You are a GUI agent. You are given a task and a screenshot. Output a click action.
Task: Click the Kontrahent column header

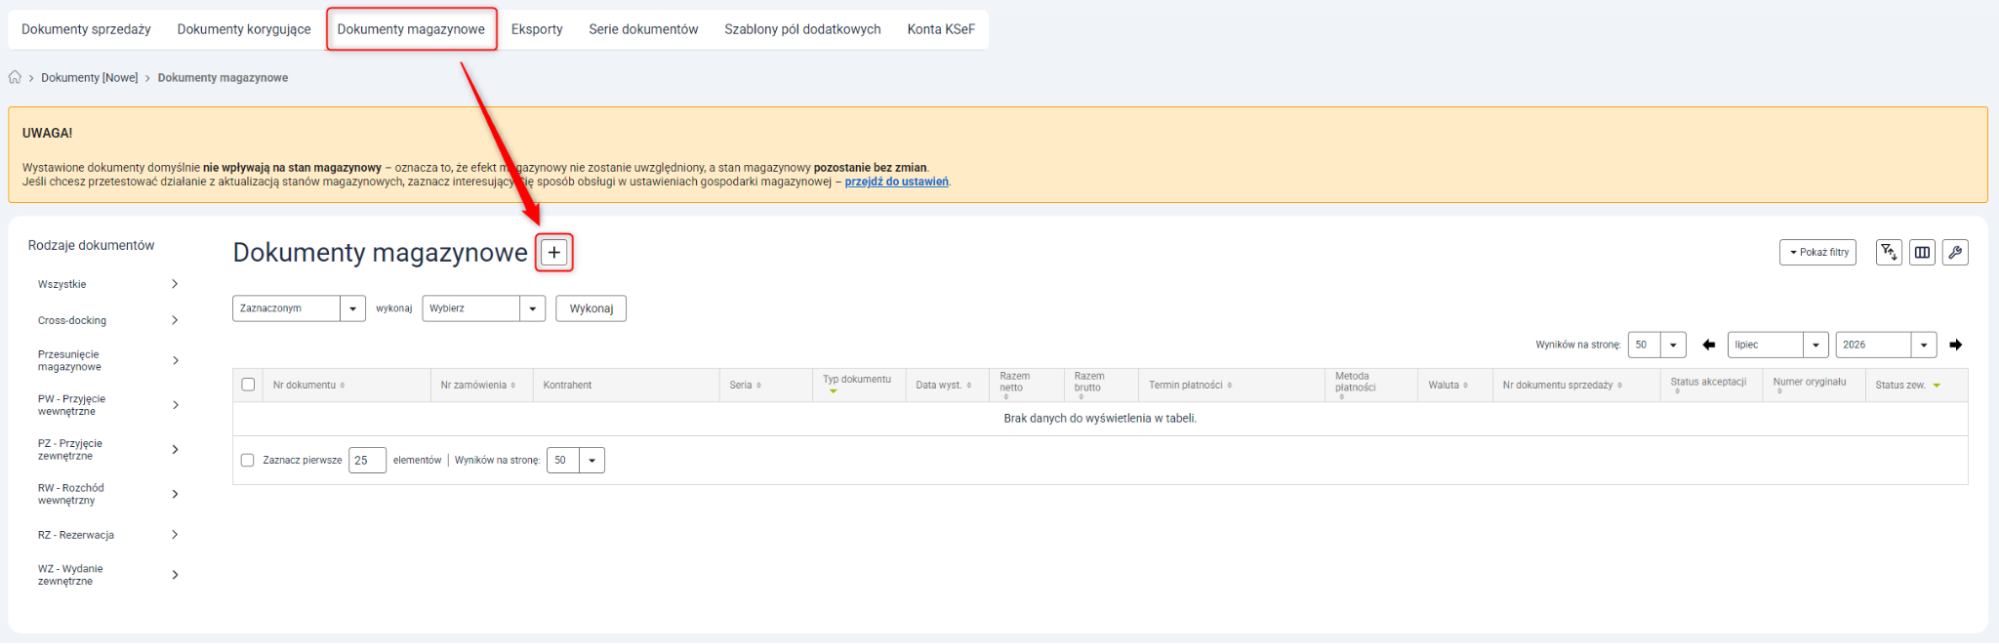click(567, 385)
